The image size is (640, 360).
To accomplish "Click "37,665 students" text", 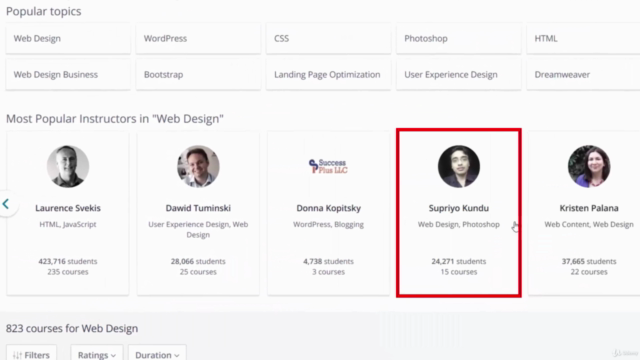I will pyautogui.click(x=589, y=261).
